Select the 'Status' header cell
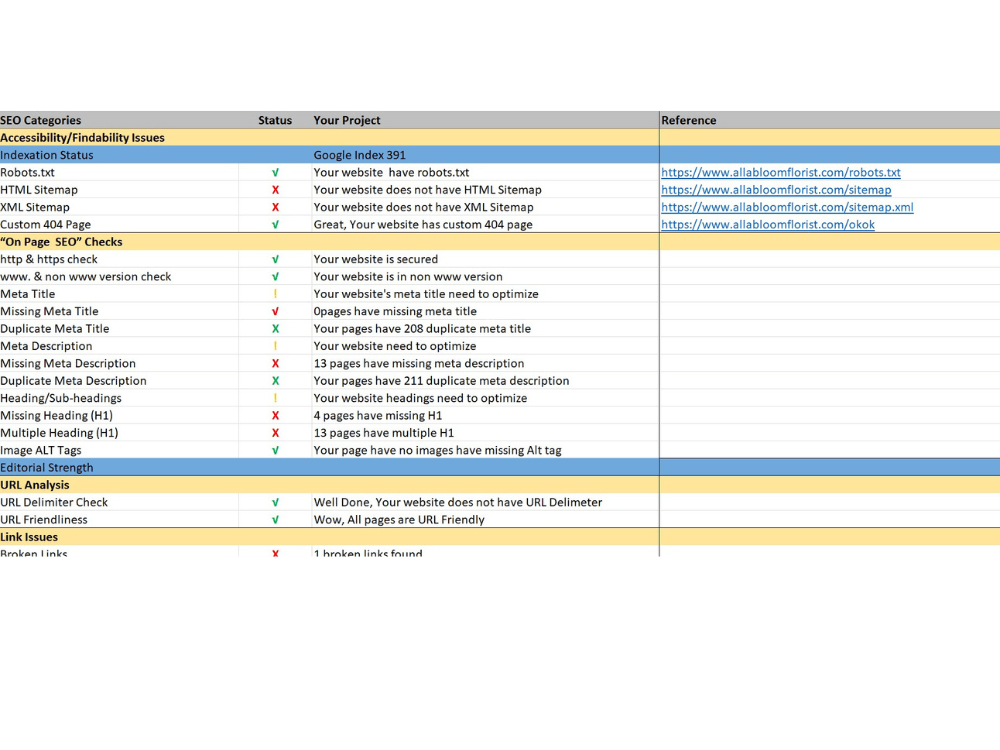1000x750 pixels. click(275, 120)
